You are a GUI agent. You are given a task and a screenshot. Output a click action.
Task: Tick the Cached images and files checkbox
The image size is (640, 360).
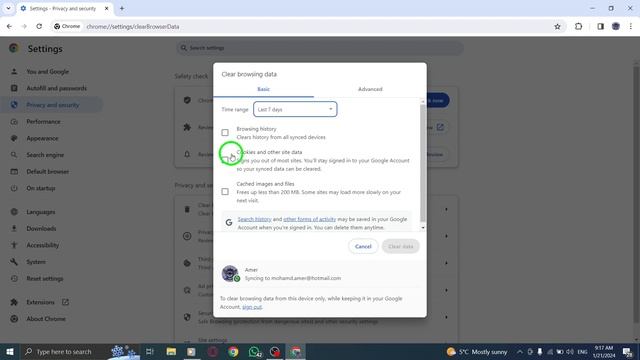point(225,191)
